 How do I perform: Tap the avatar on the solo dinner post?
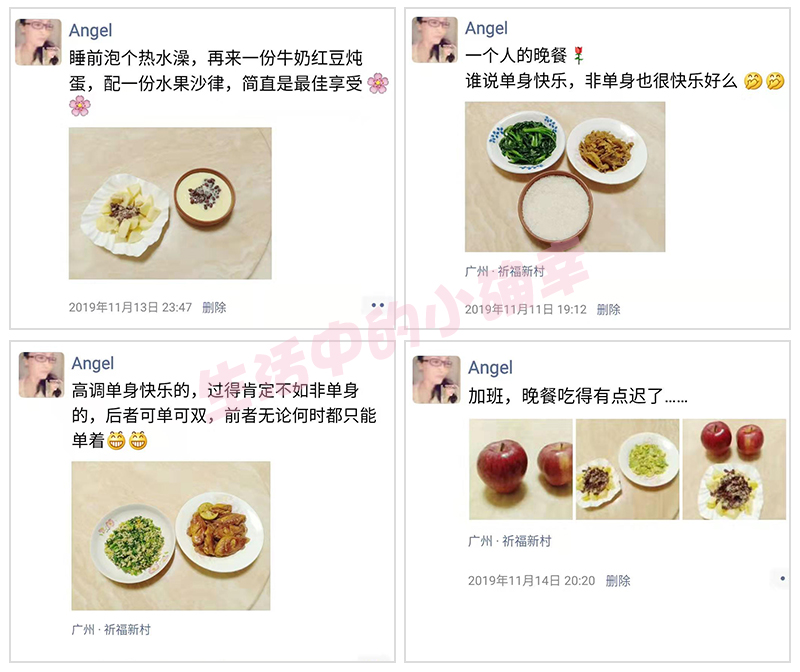[435, 40]
